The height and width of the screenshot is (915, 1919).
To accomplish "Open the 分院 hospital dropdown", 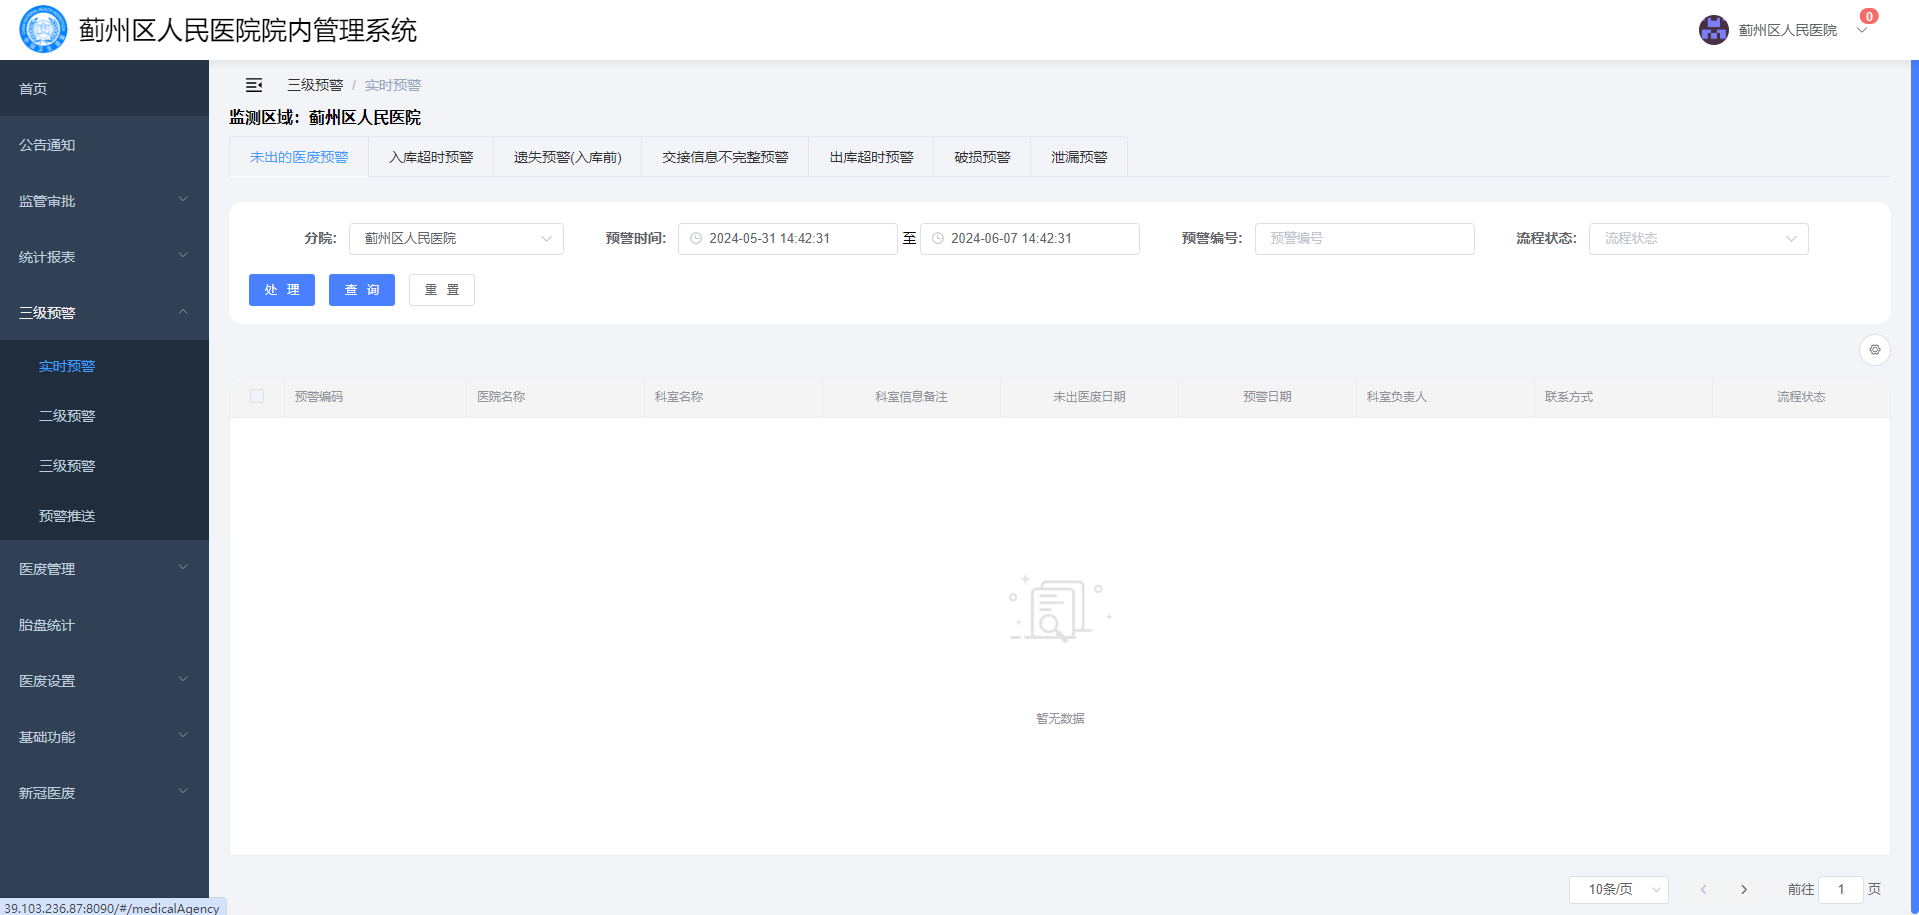I will (456, 239).
